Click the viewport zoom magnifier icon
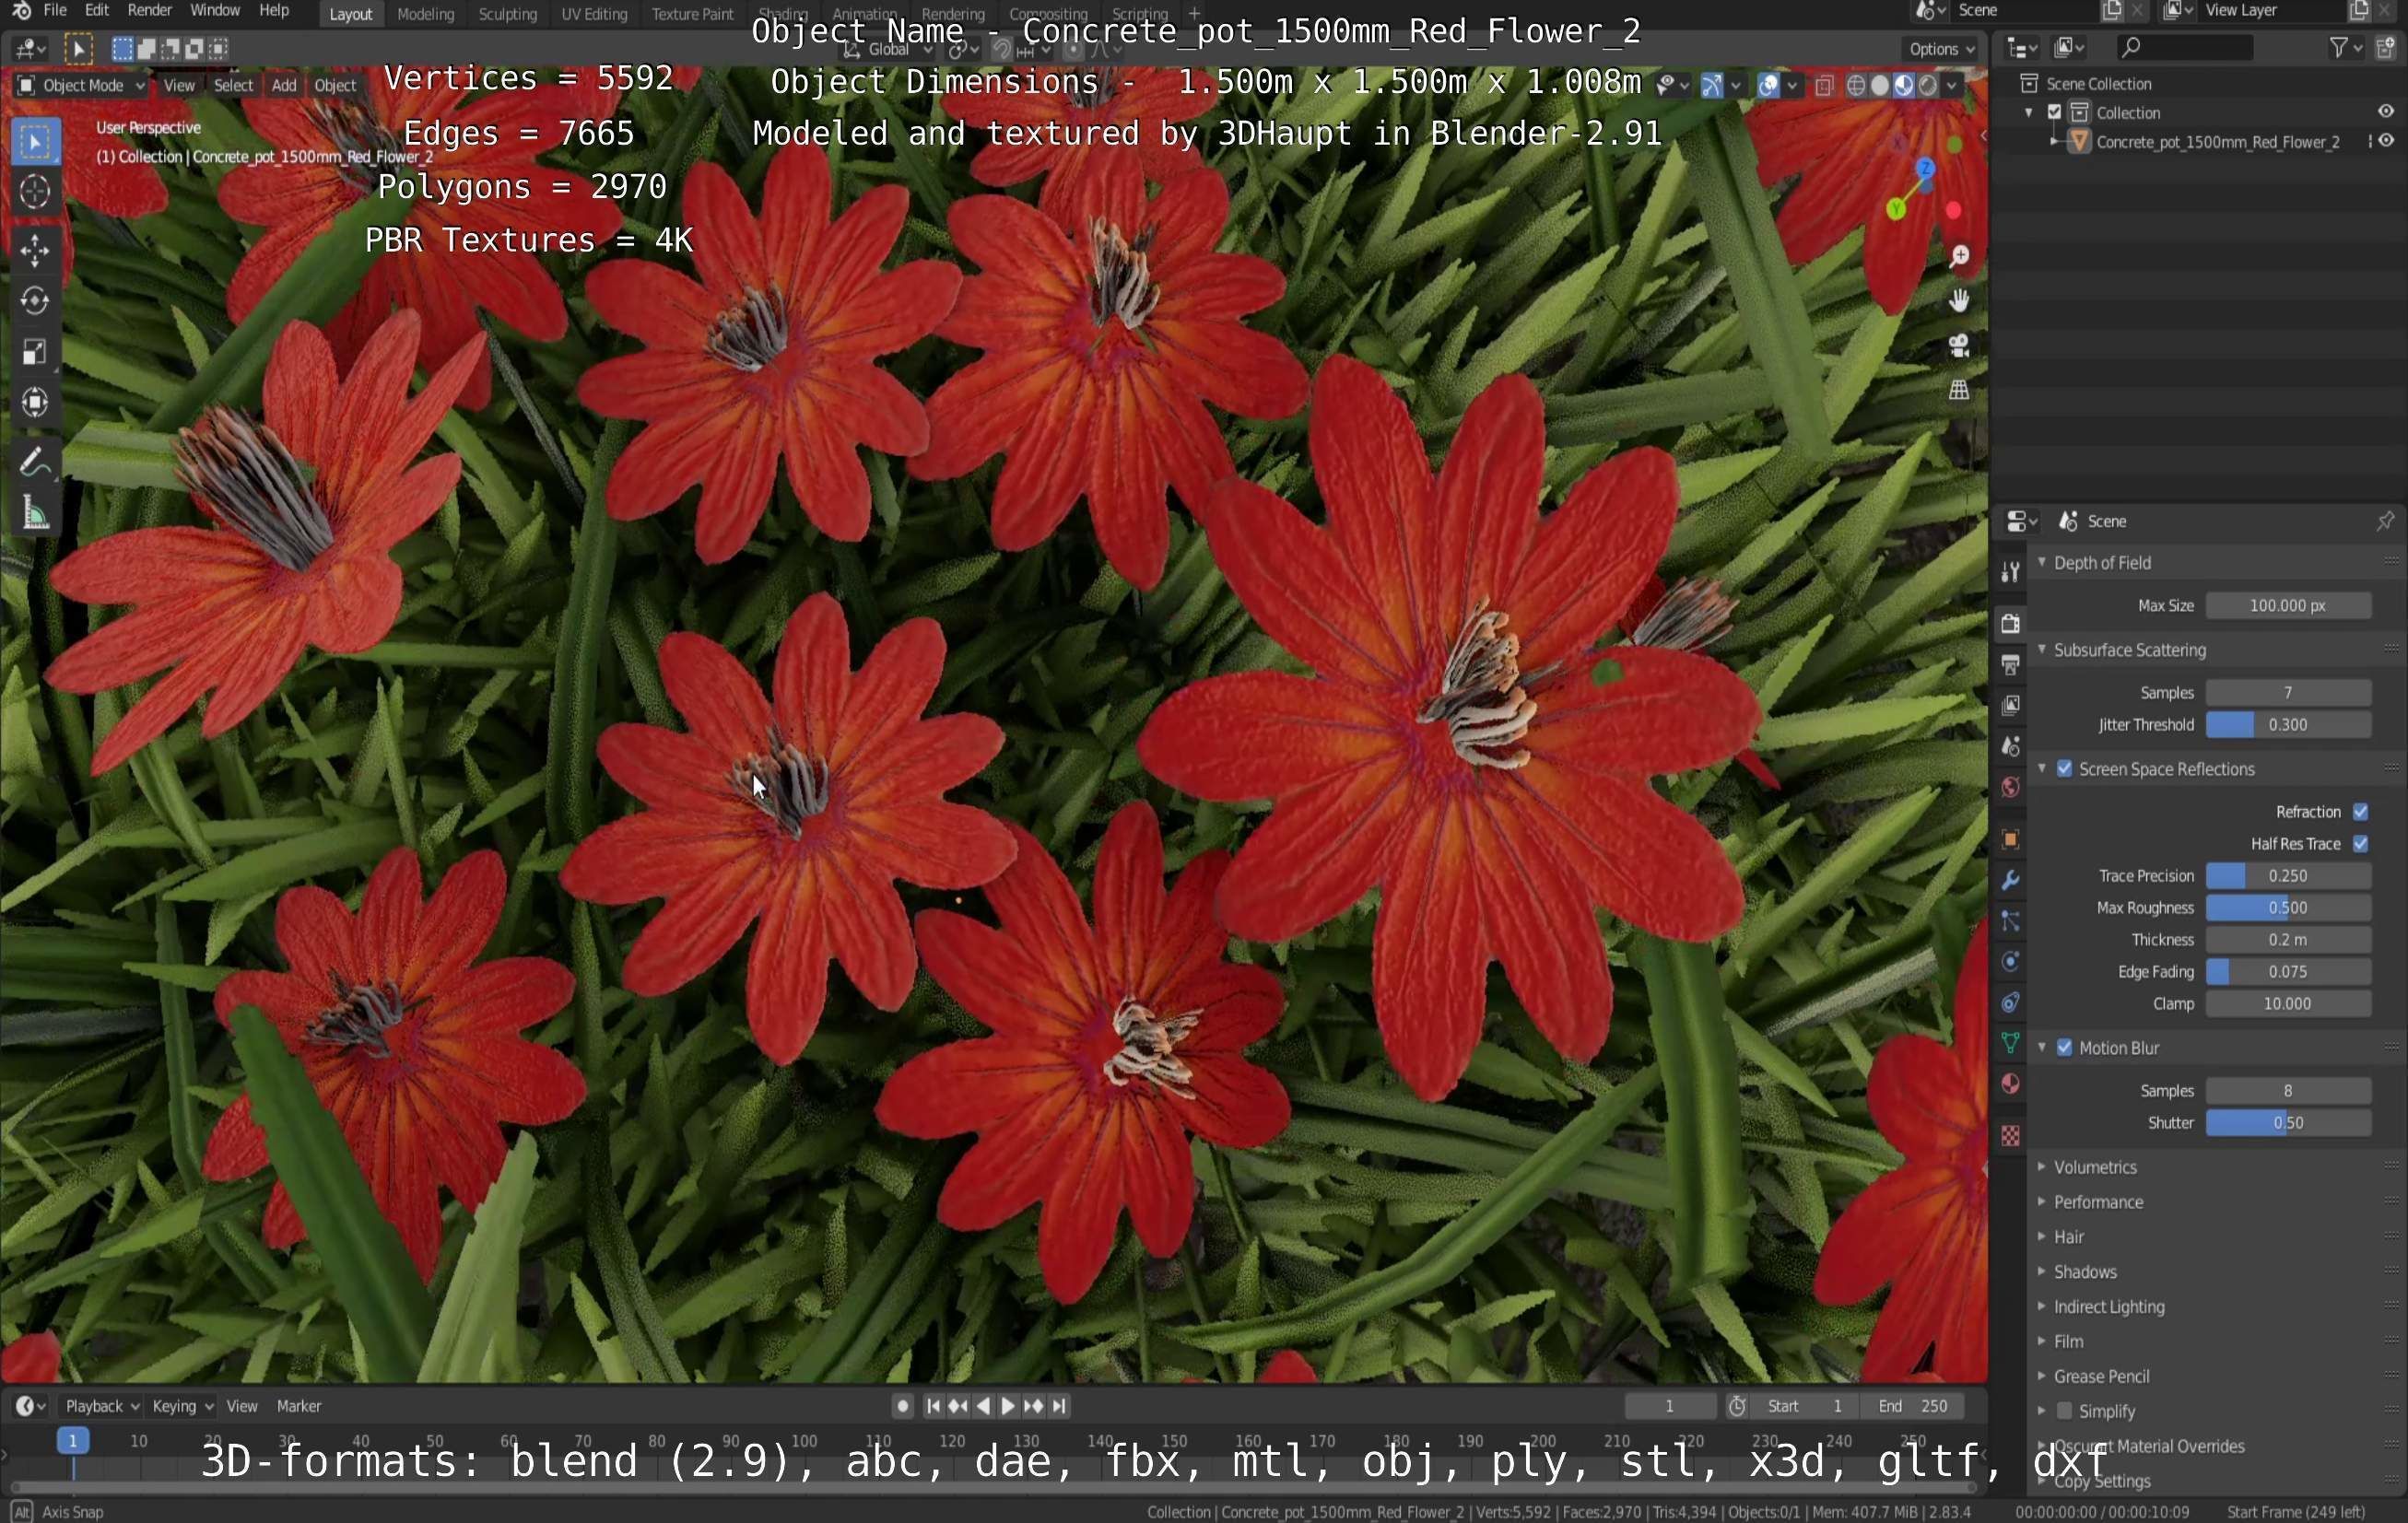Image resolution: width=2408 pixels, height=1523 pixels. pyautogui.click(x=1959, y=257)
